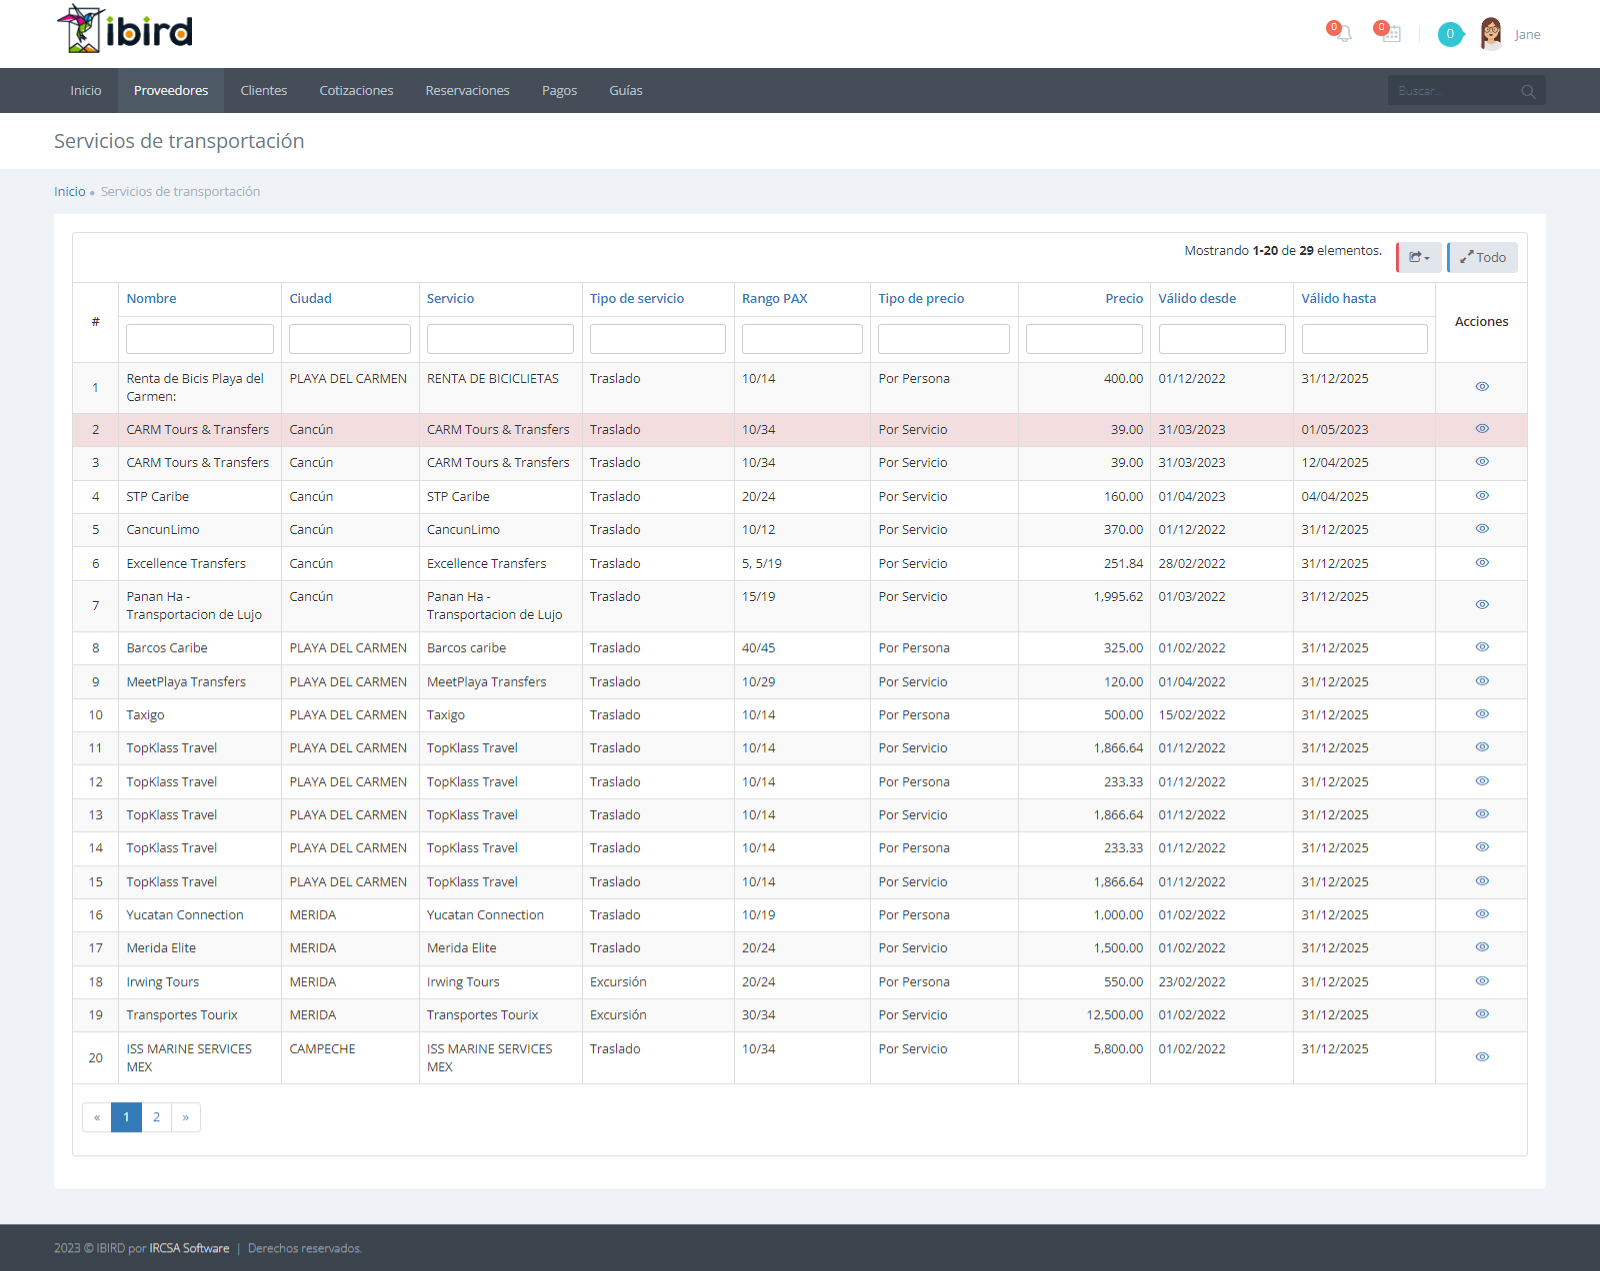The image size is (1600, 1271).
Task: Open the Pagos menu
Action: point(559,90)
